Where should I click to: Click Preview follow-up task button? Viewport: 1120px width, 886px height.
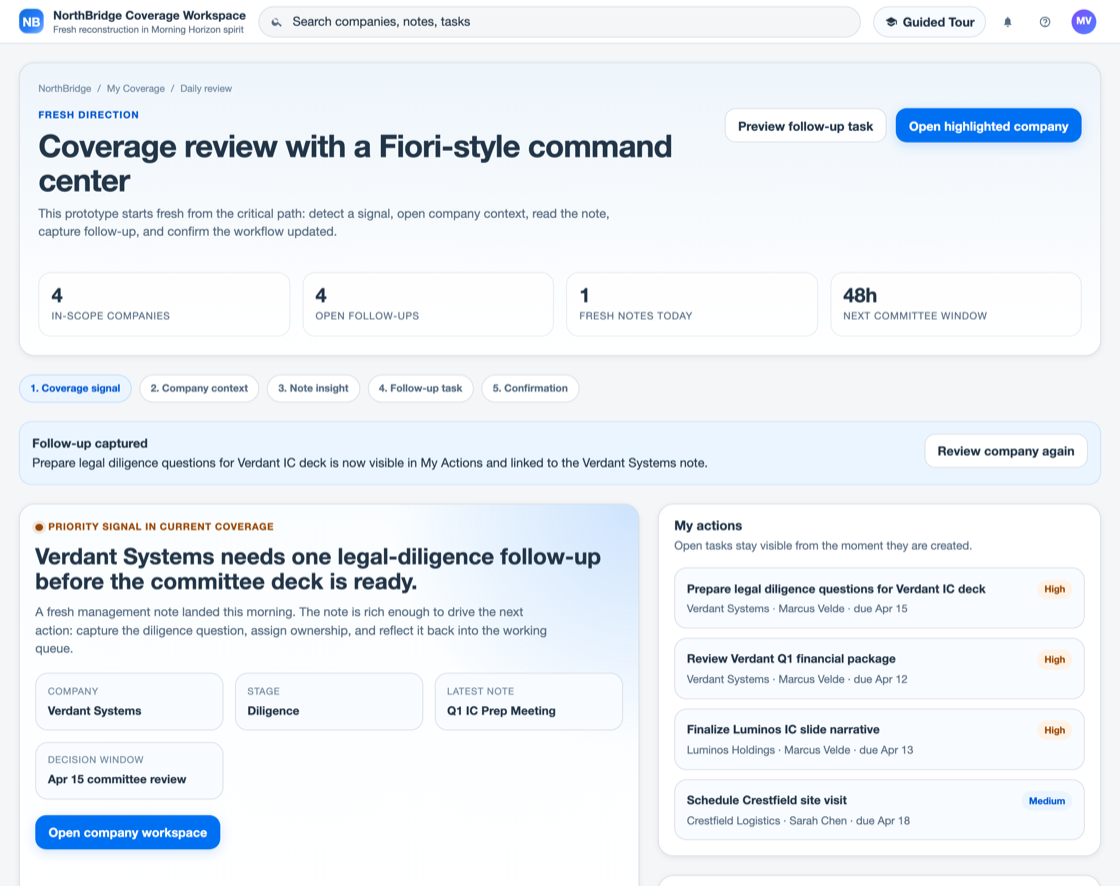coord(805,126)
